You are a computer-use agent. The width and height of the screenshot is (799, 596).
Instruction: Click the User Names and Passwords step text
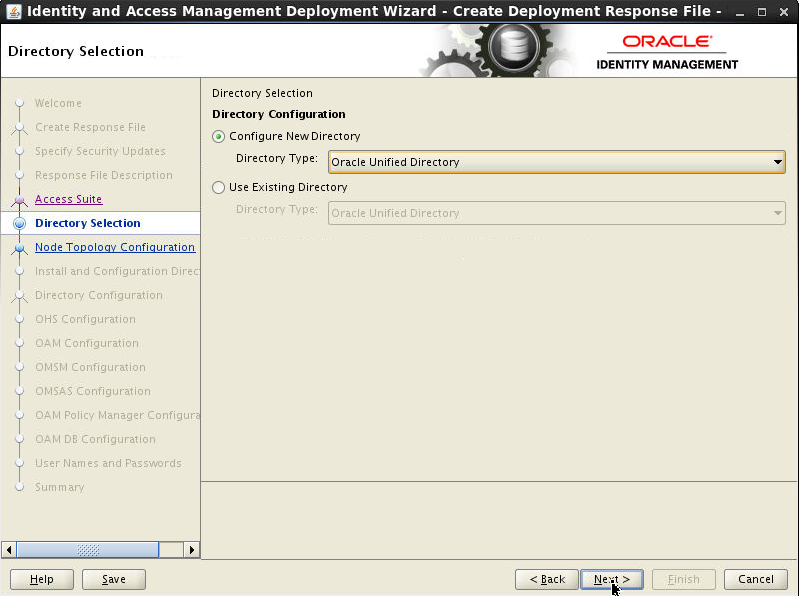click(109, 463)
